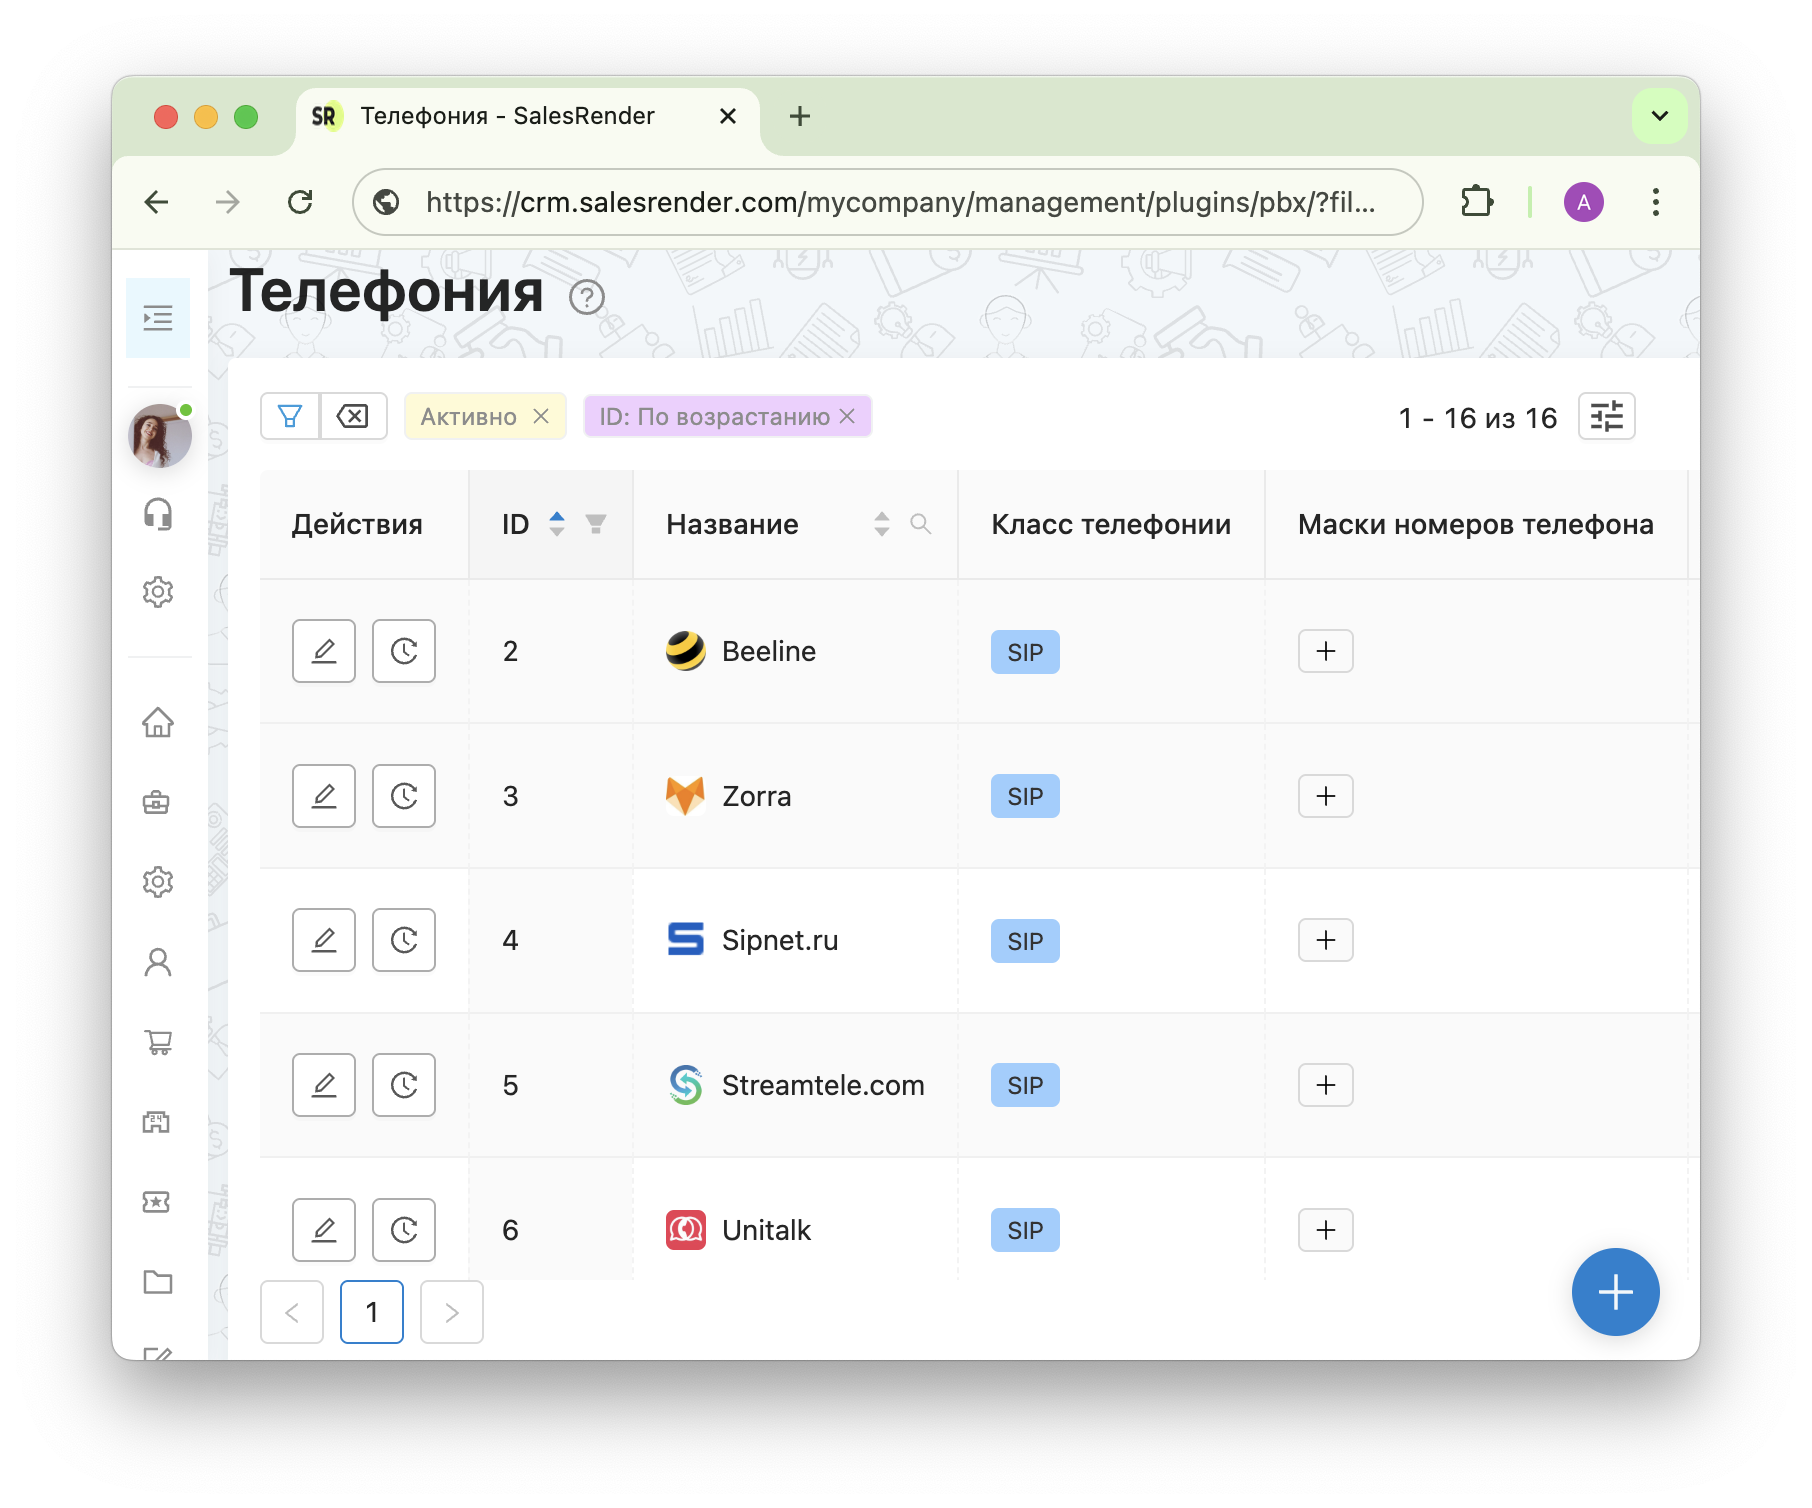Add phone mask for Streamtele.com
Screen dimensions: 1812x1508
[1326, 1085]
